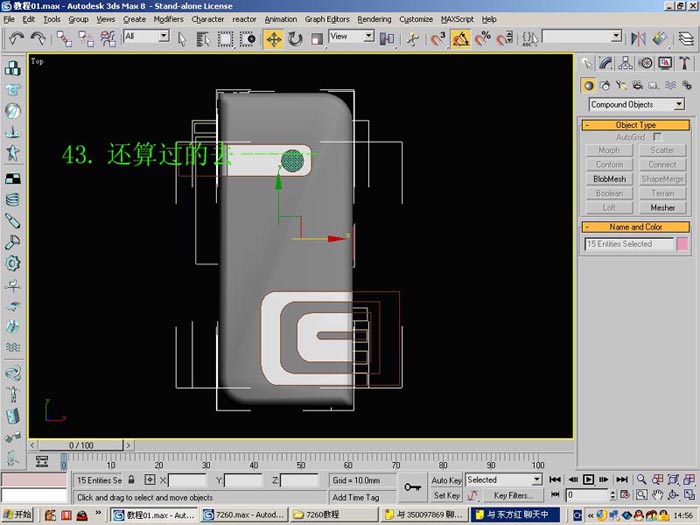This screenshot has width=700, height=525.
Task: Click the BlobMesh button
Action: coord(609,179)
